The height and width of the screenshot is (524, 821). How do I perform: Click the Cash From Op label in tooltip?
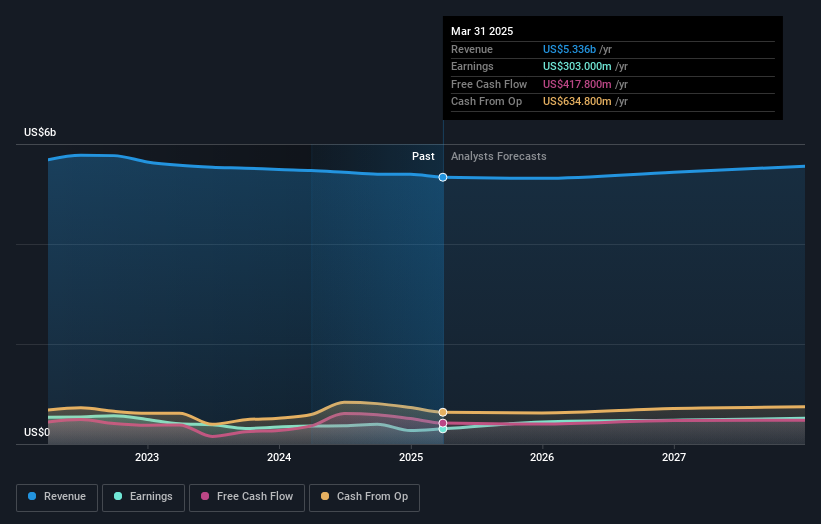coord(486,102)
